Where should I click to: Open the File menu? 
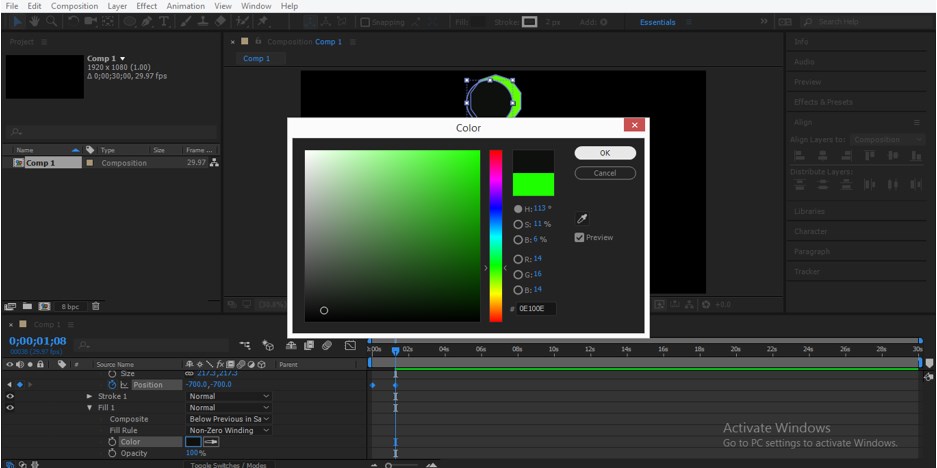point(12,6)
